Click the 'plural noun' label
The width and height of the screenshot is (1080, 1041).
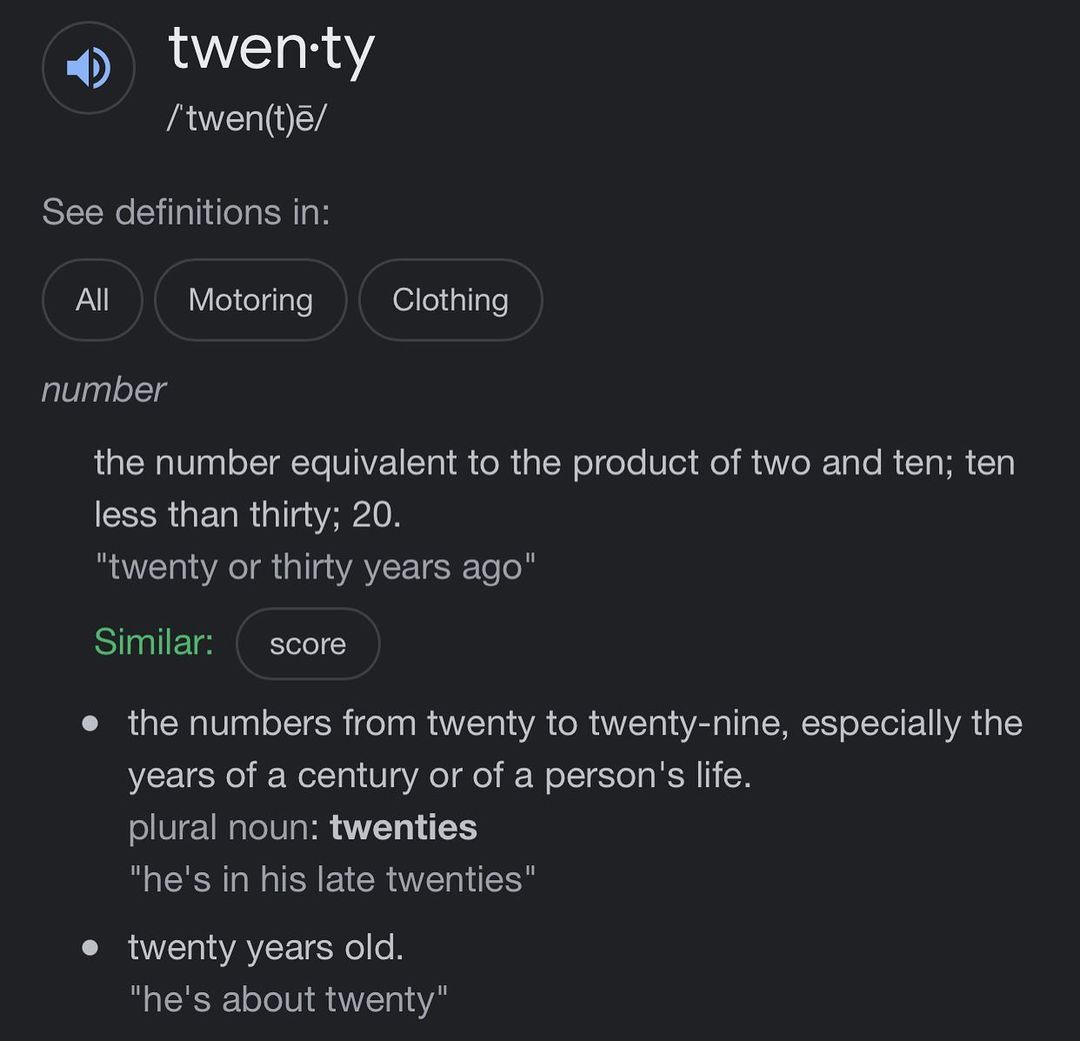coord(222,827)
